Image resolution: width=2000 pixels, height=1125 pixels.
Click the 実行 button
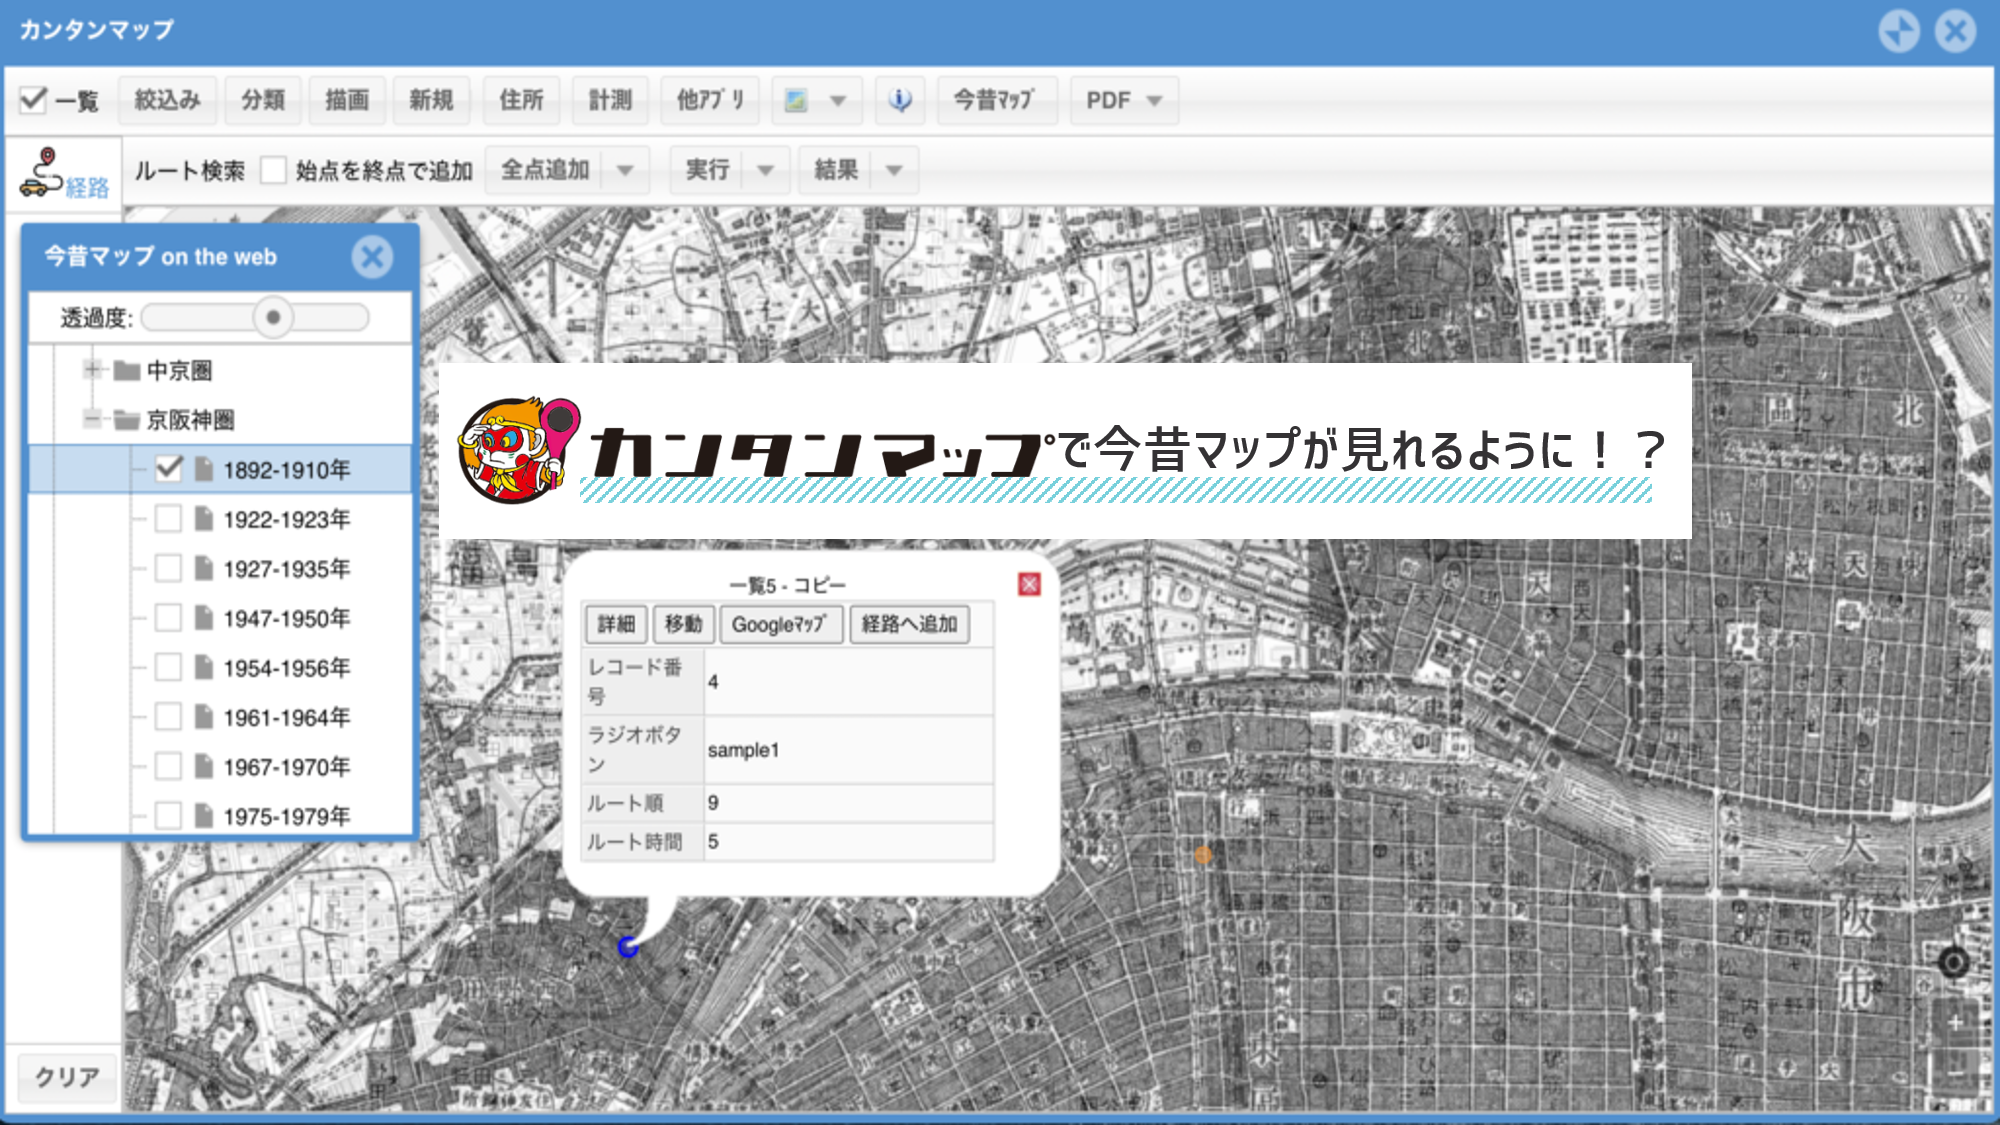pos(707,170)
